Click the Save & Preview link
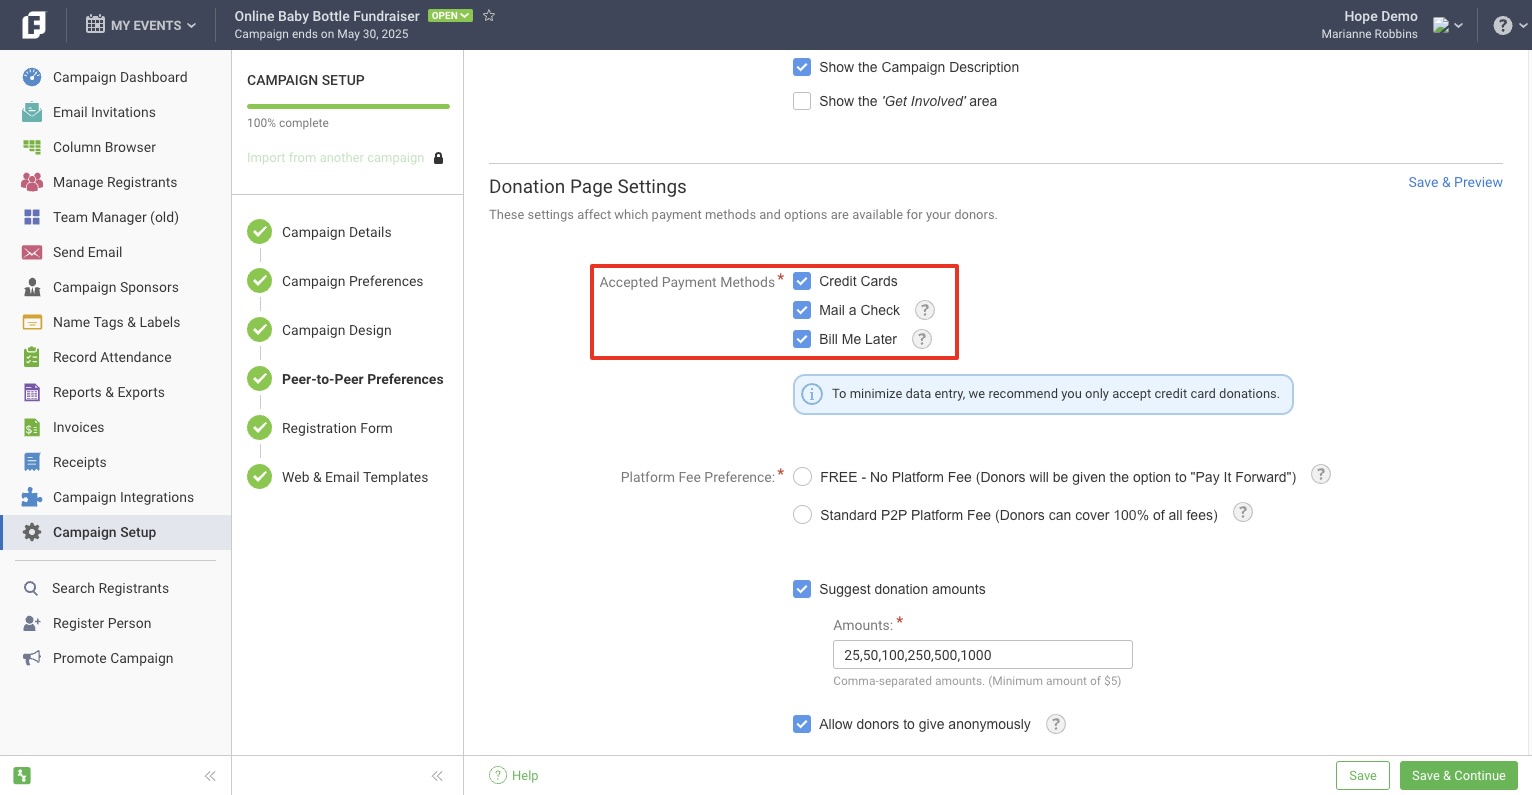 pos(1455,182)
